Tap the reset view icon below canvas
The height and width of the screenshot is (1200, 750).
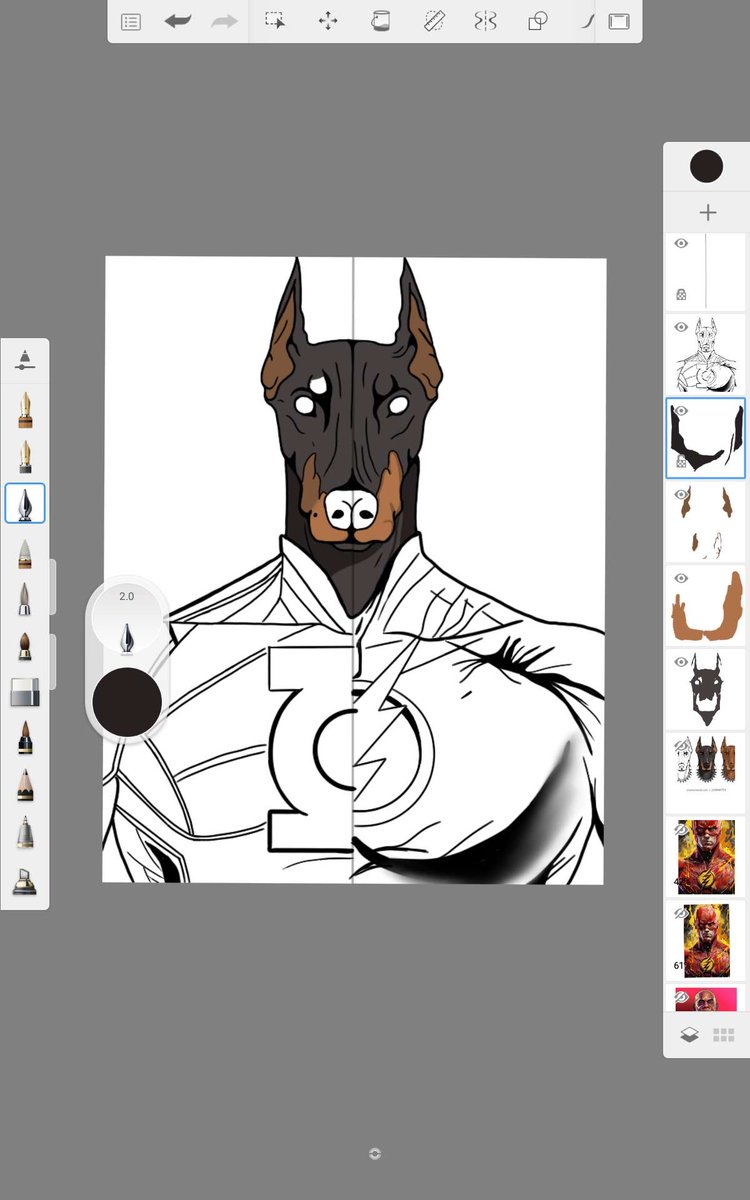pos(375,1153)
